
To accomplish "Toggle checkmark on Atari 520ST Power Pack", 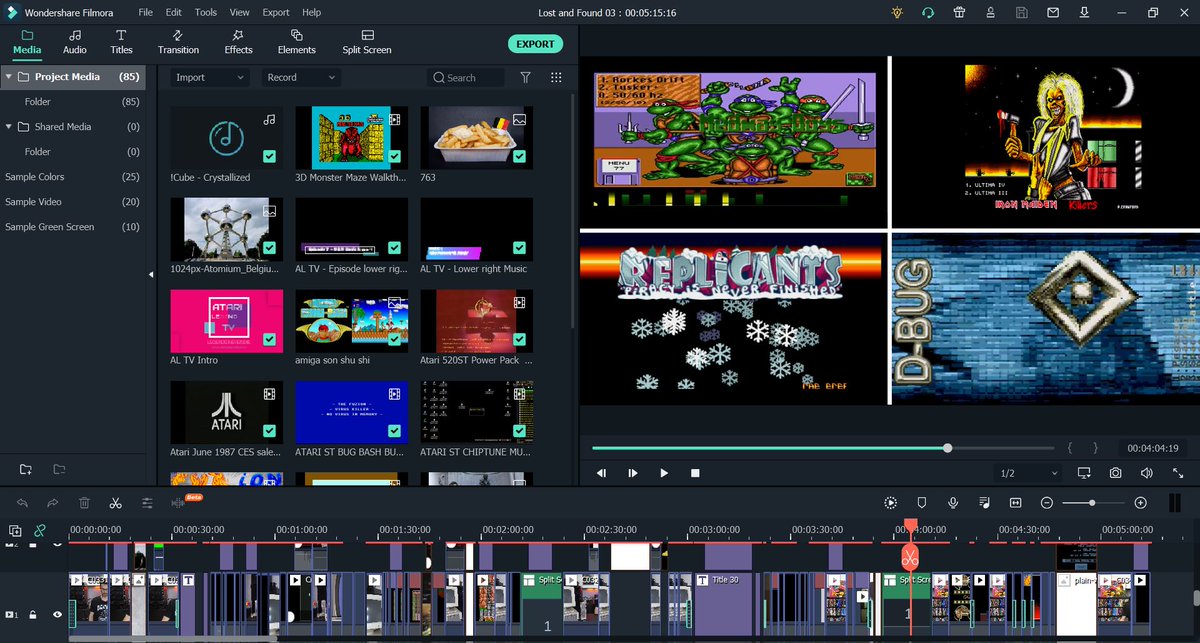I will pos(519,340).
